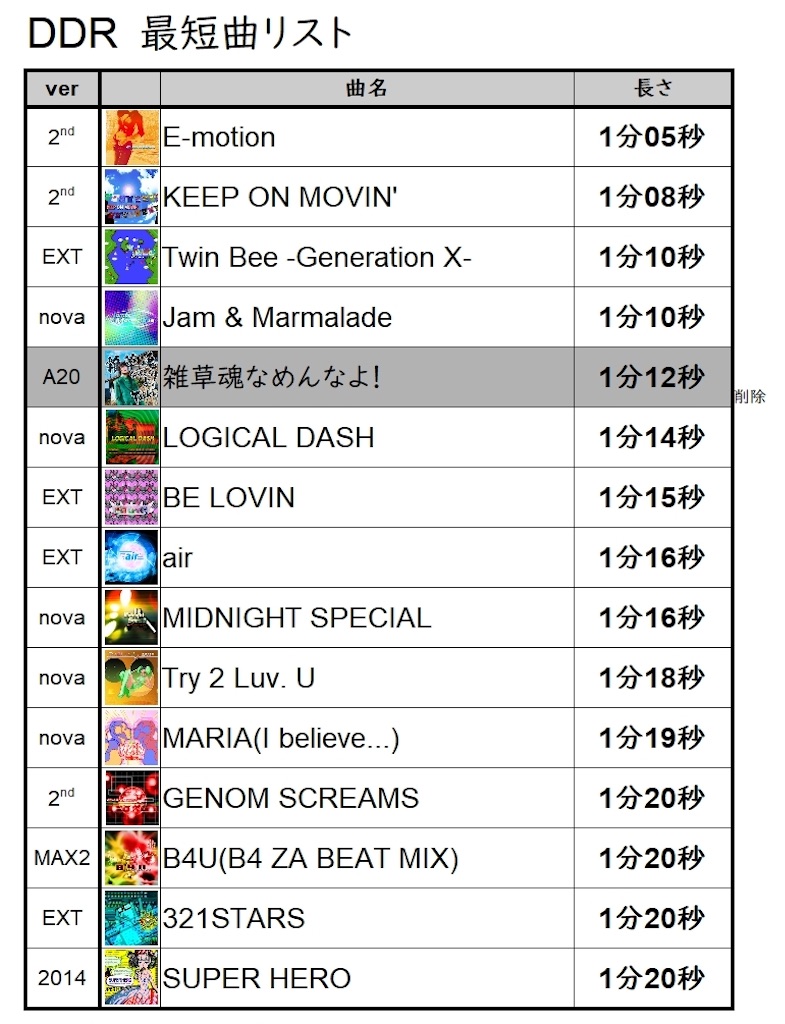The height and width of the screenshot is (1024, 785).
Task: Click the MARIA(I believe...) song title
Action: (x=281, y=739)
